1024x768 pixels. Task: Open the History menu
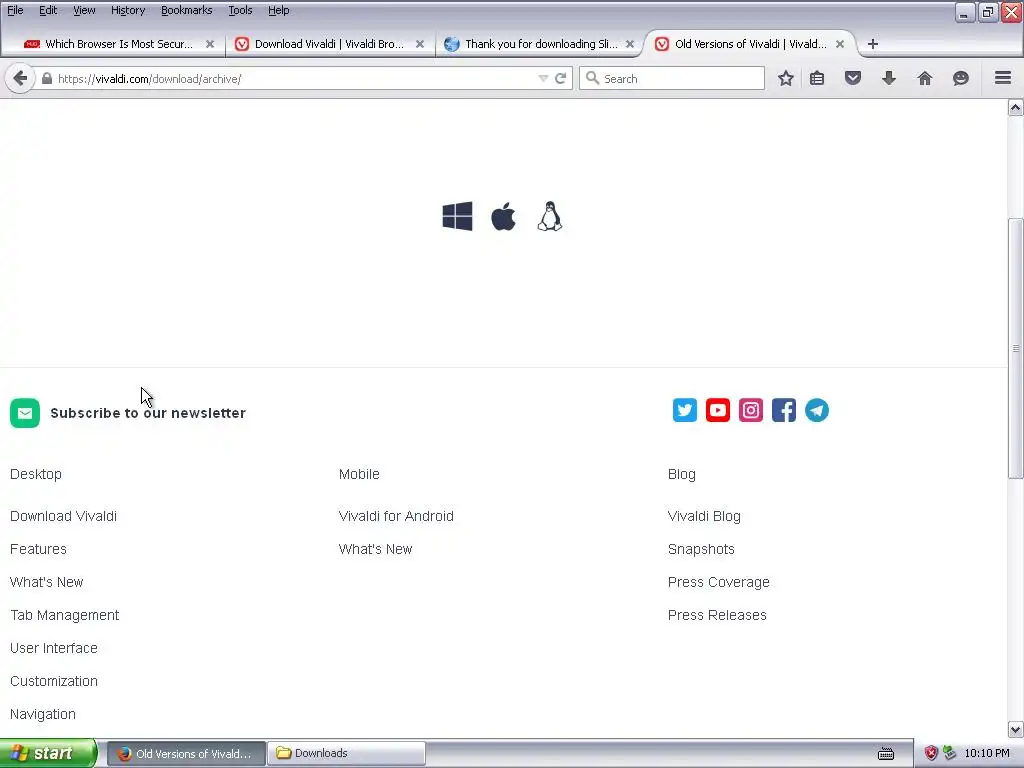point(128,10)
